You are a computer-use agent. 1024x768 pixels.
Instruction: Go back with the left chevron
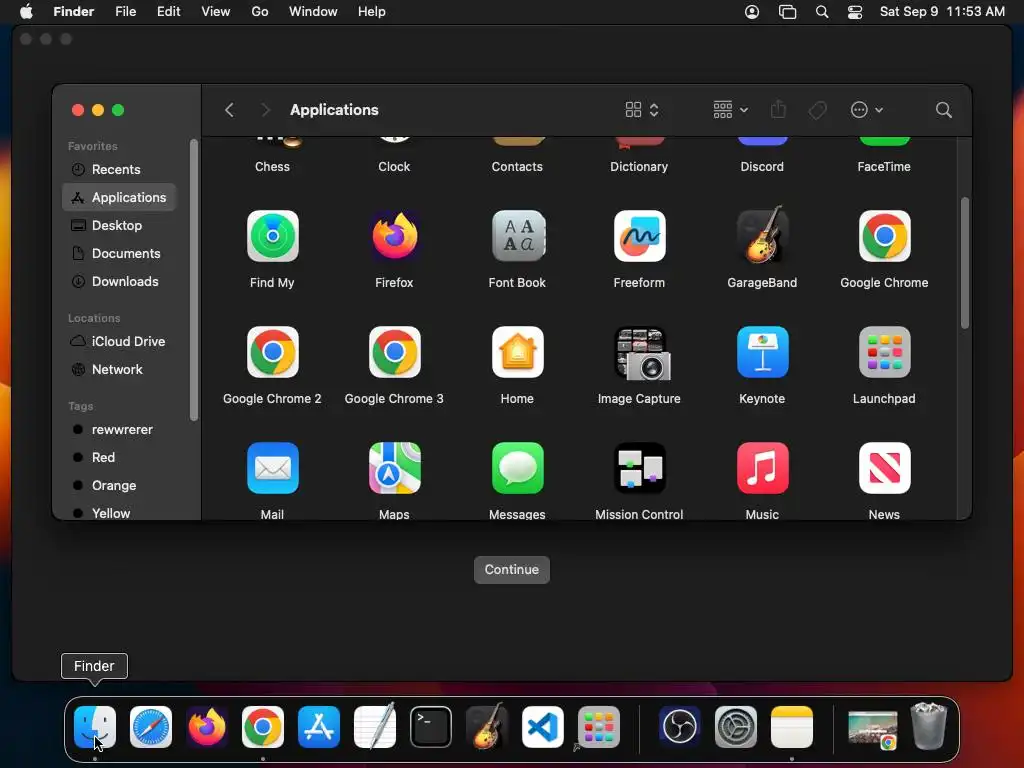tap(229, 110)
